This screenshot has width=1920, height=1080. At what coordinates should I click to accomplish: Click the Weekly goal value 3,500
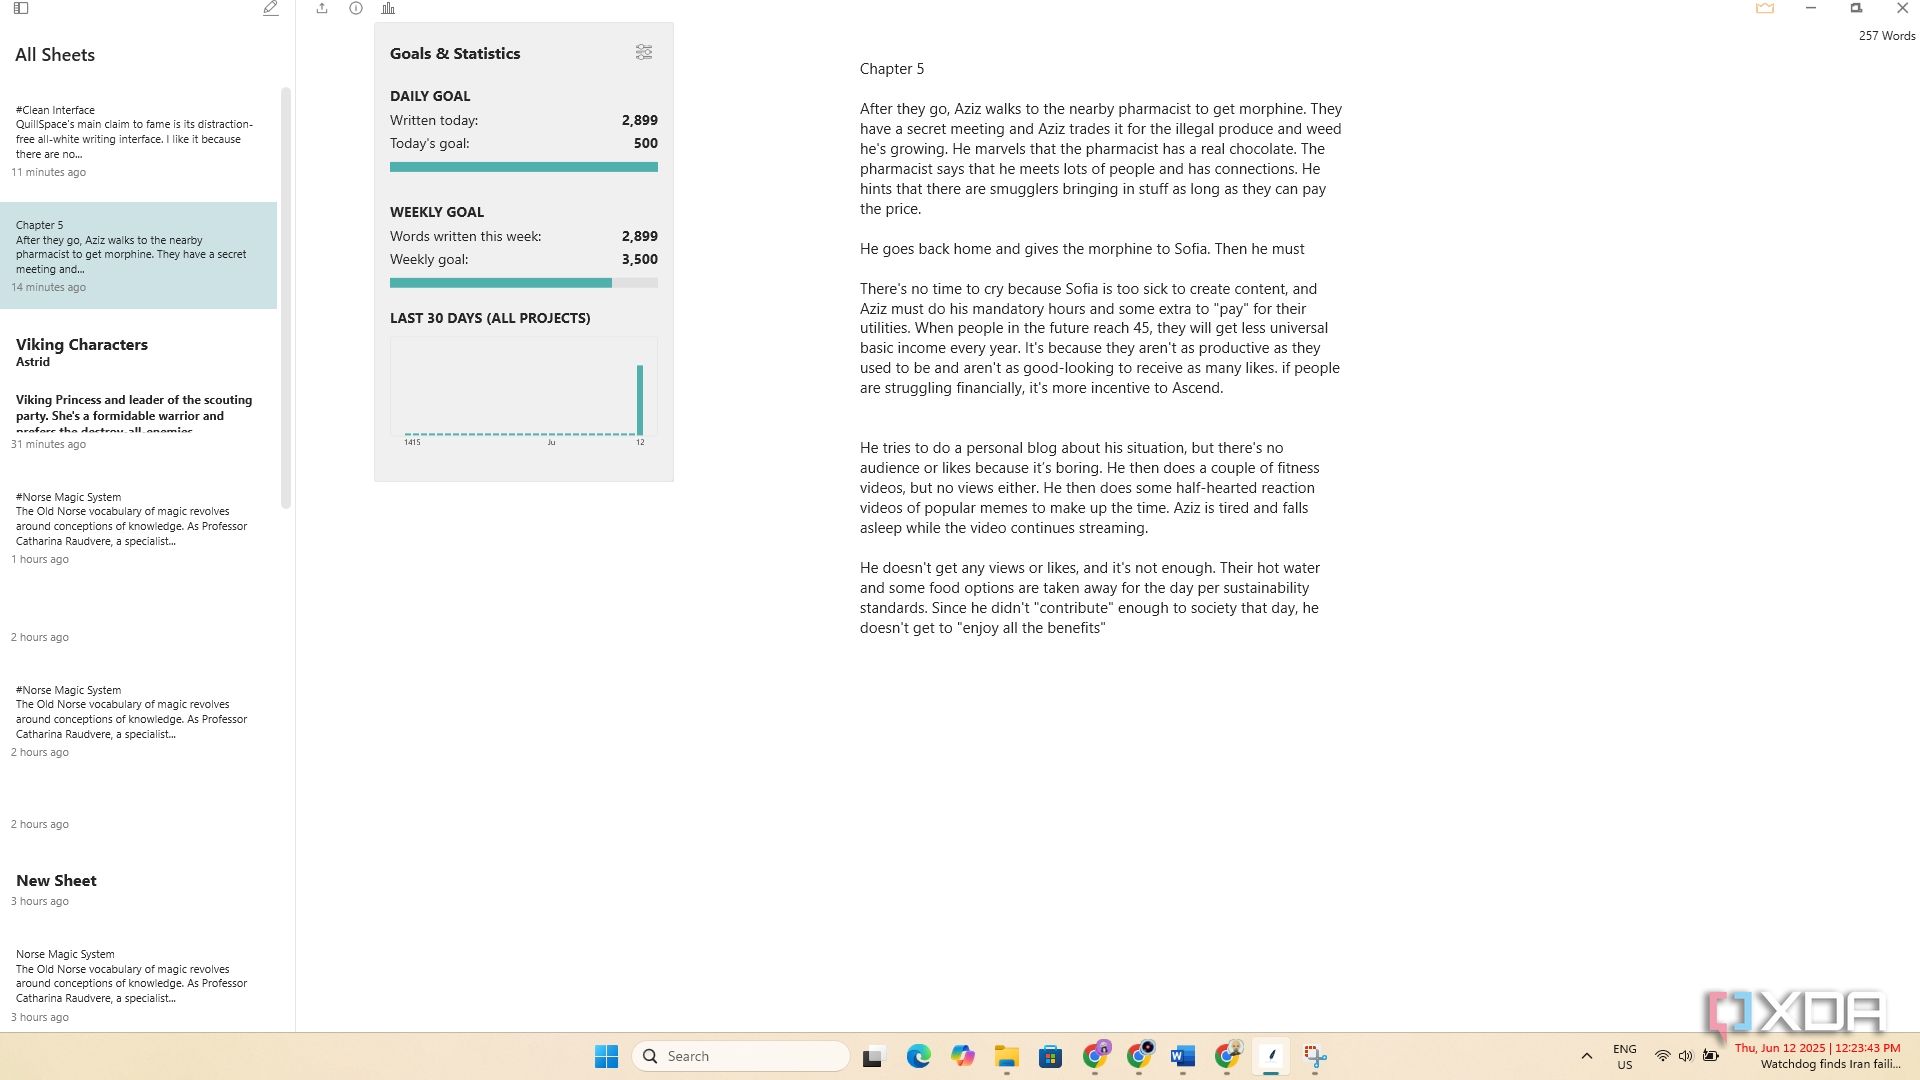tap(639, 259)
